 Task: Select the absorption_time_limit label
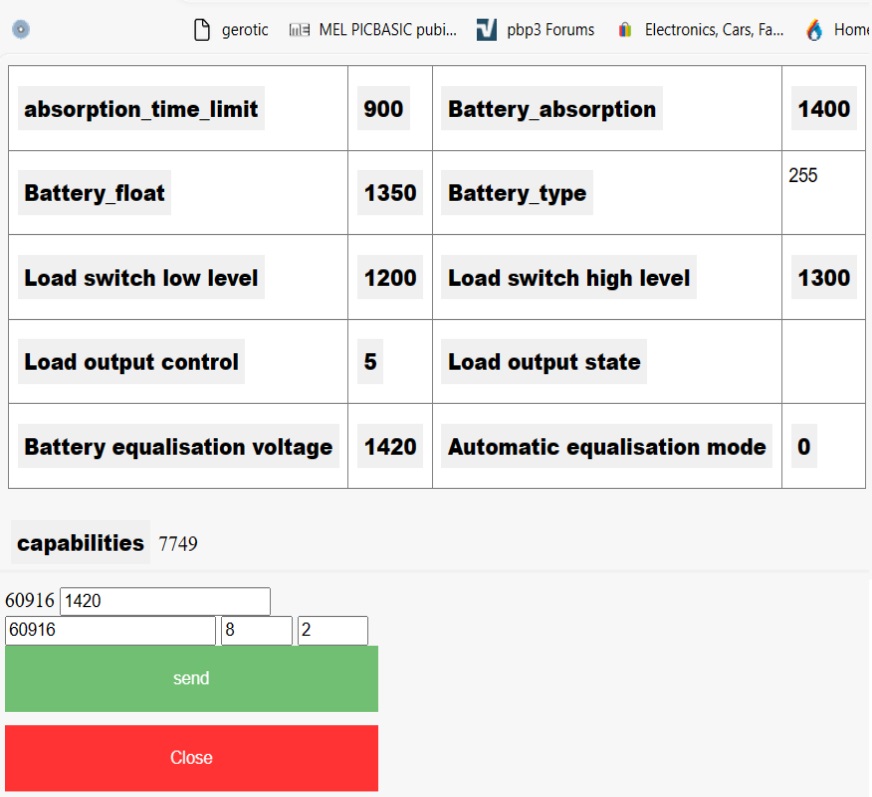[141, 109]
